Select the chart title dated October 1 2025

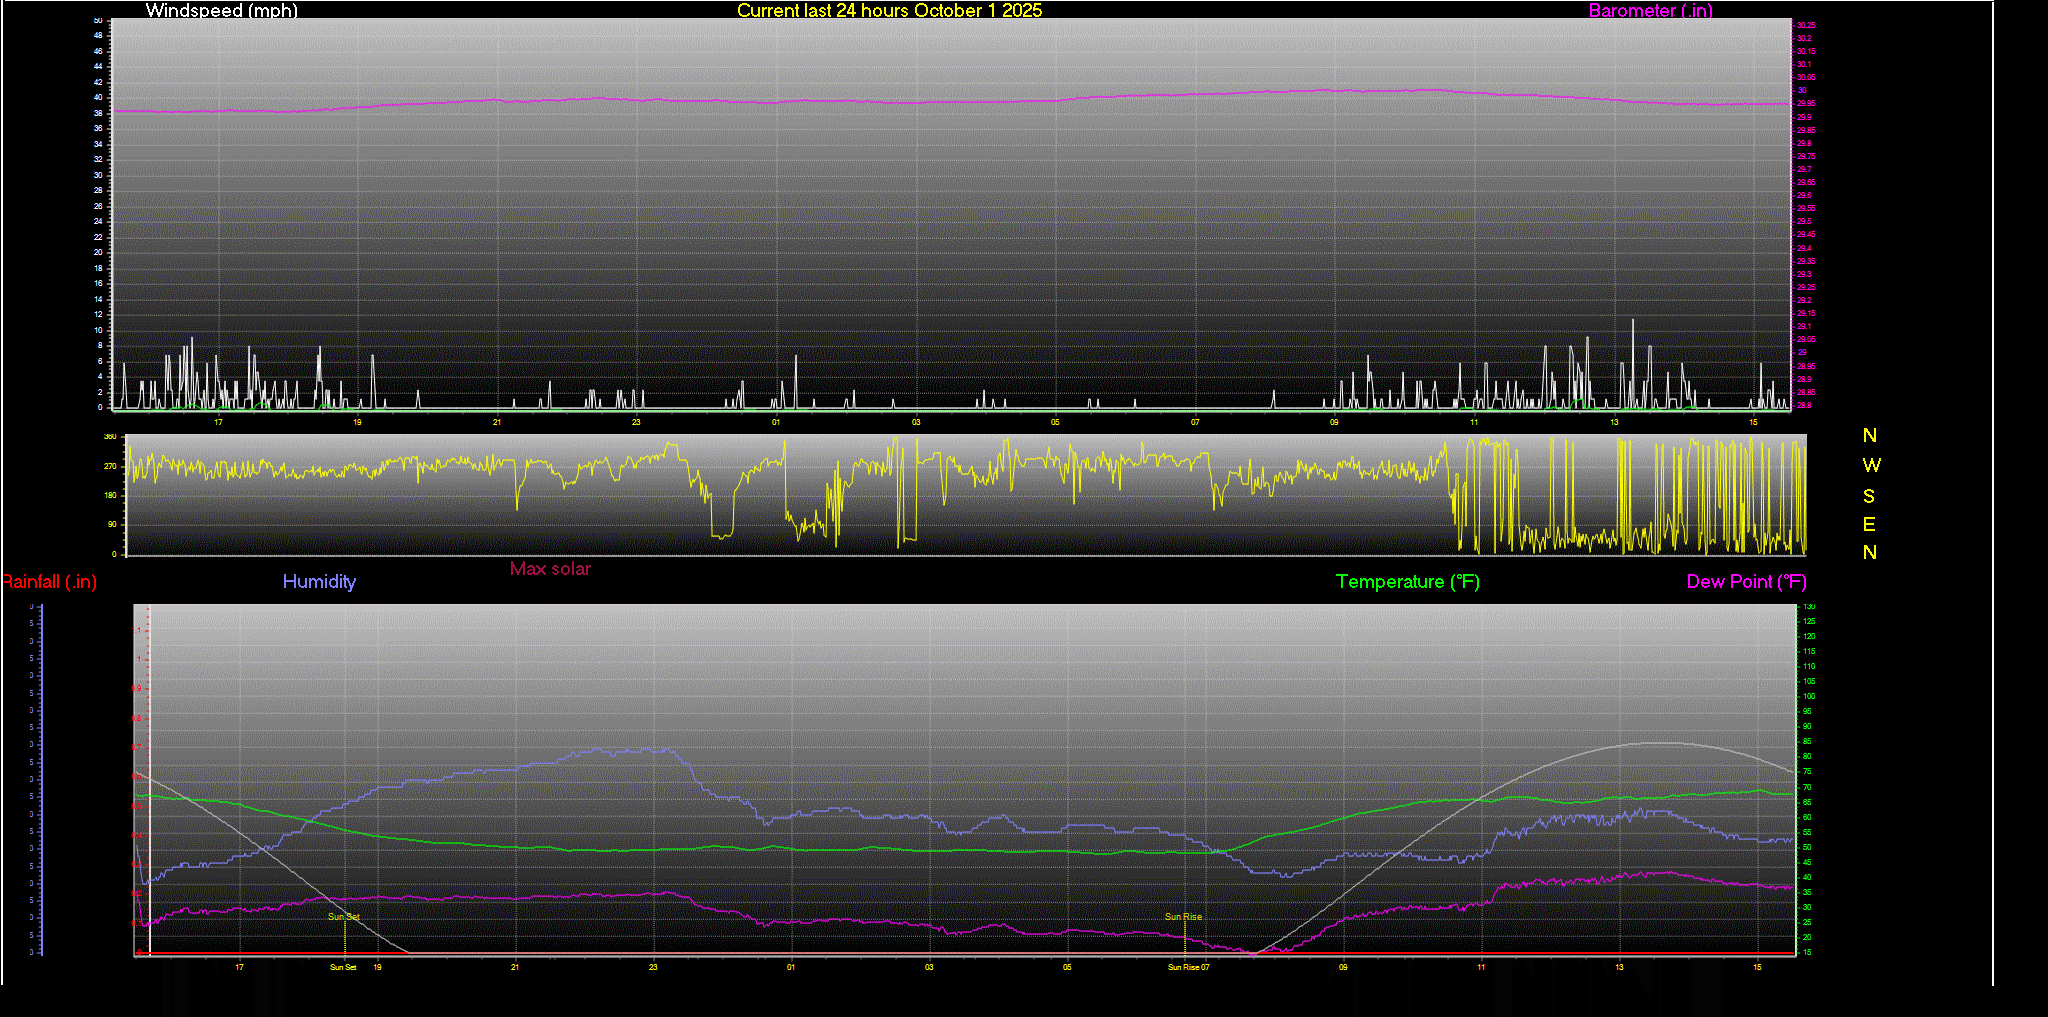[889, 10]
